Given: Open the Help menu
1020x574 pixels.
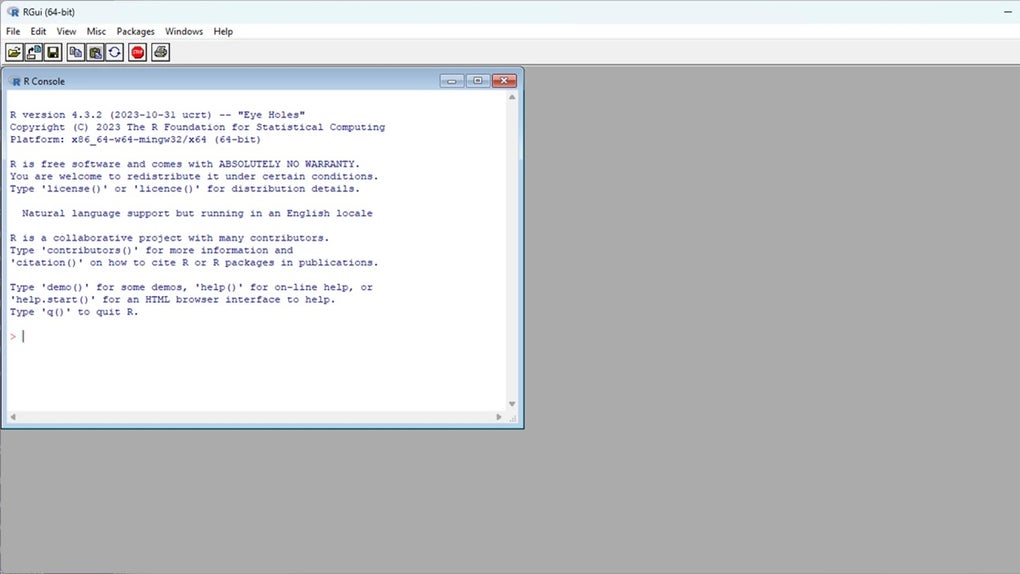Looking at the screenshot, I should click(223, 31).
